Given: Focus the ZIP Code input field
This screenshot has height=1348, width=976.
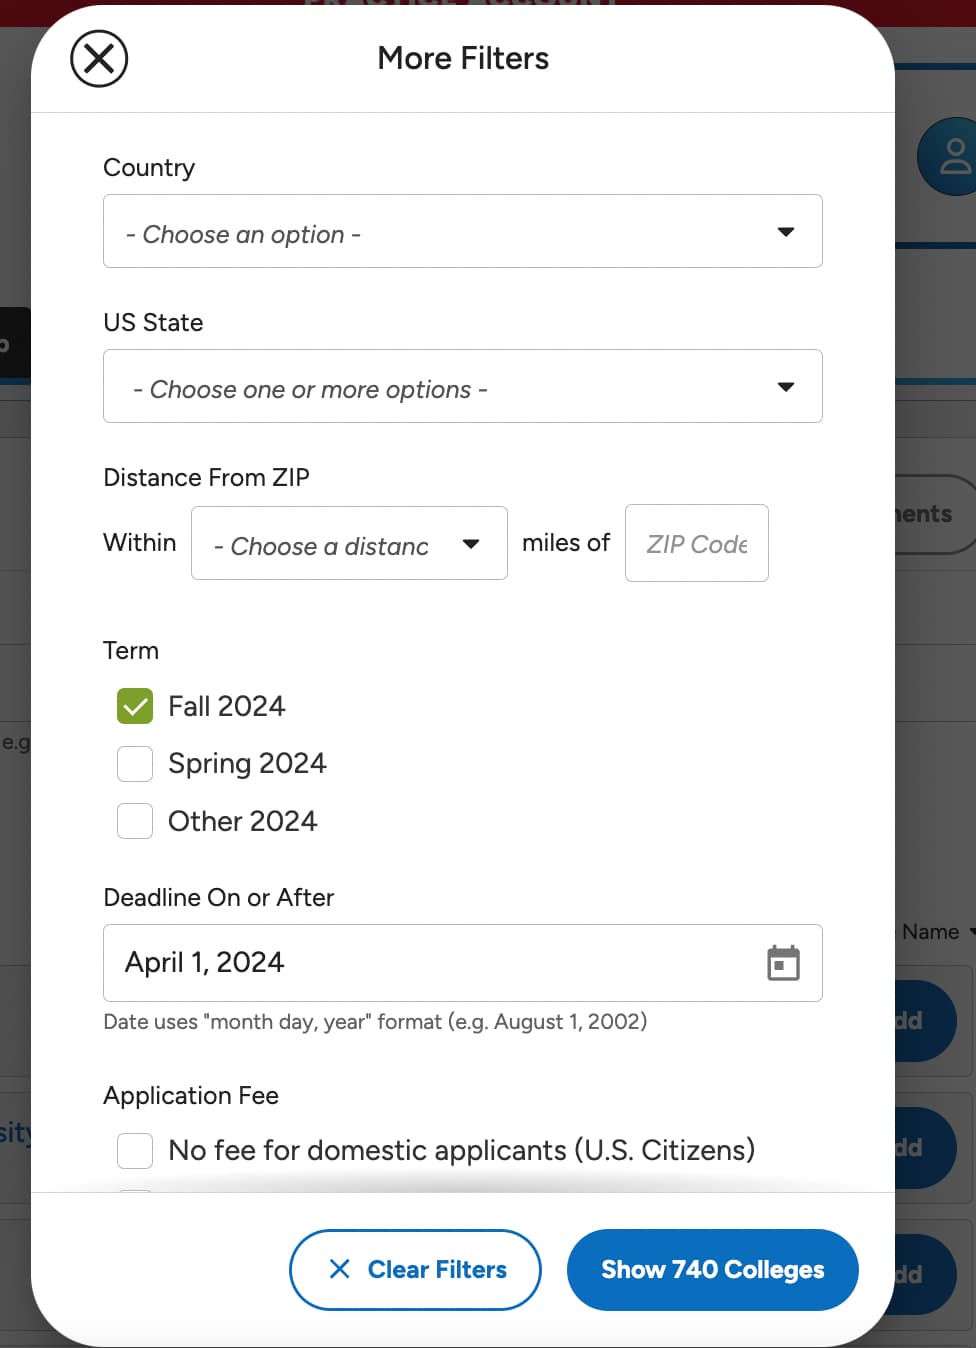Looking at the screenshot, I should (696, 544).
